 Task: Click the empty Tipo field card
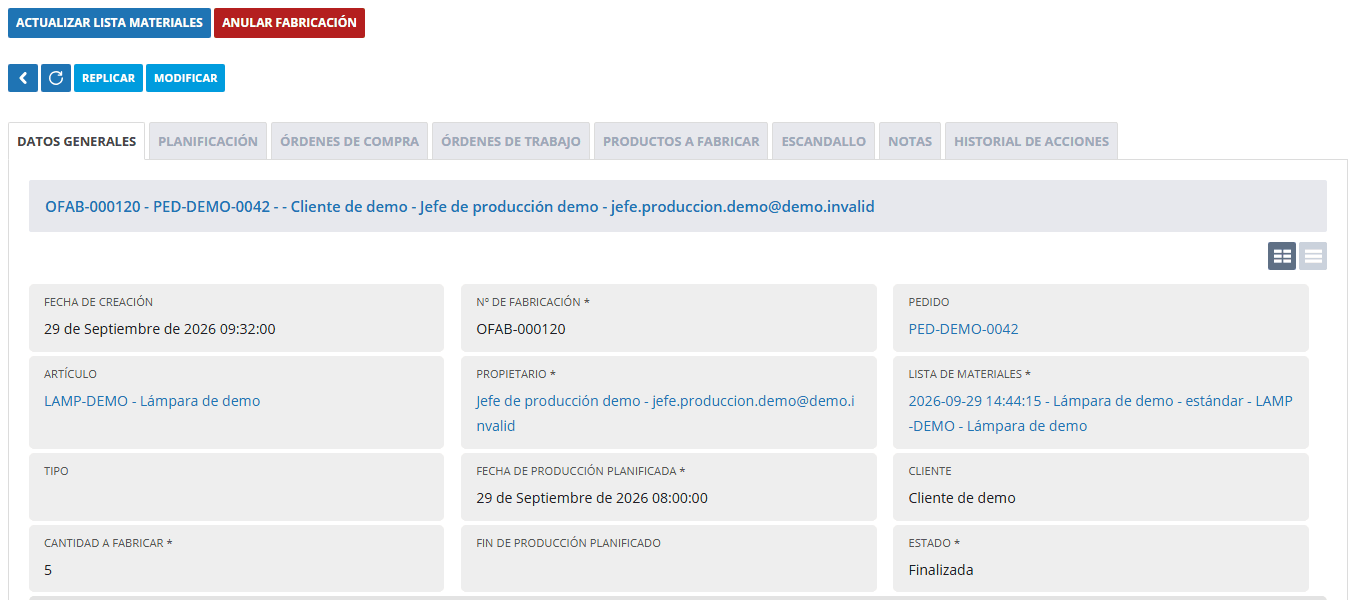[236, 487]
